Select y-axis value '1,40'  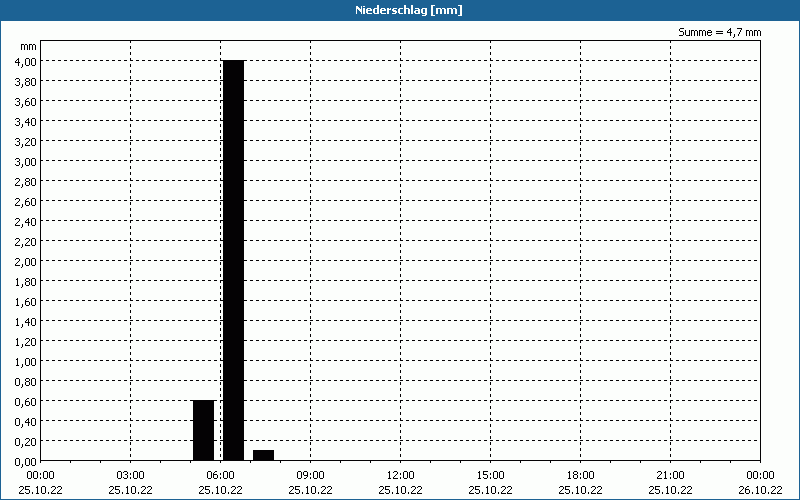point(25,321)
